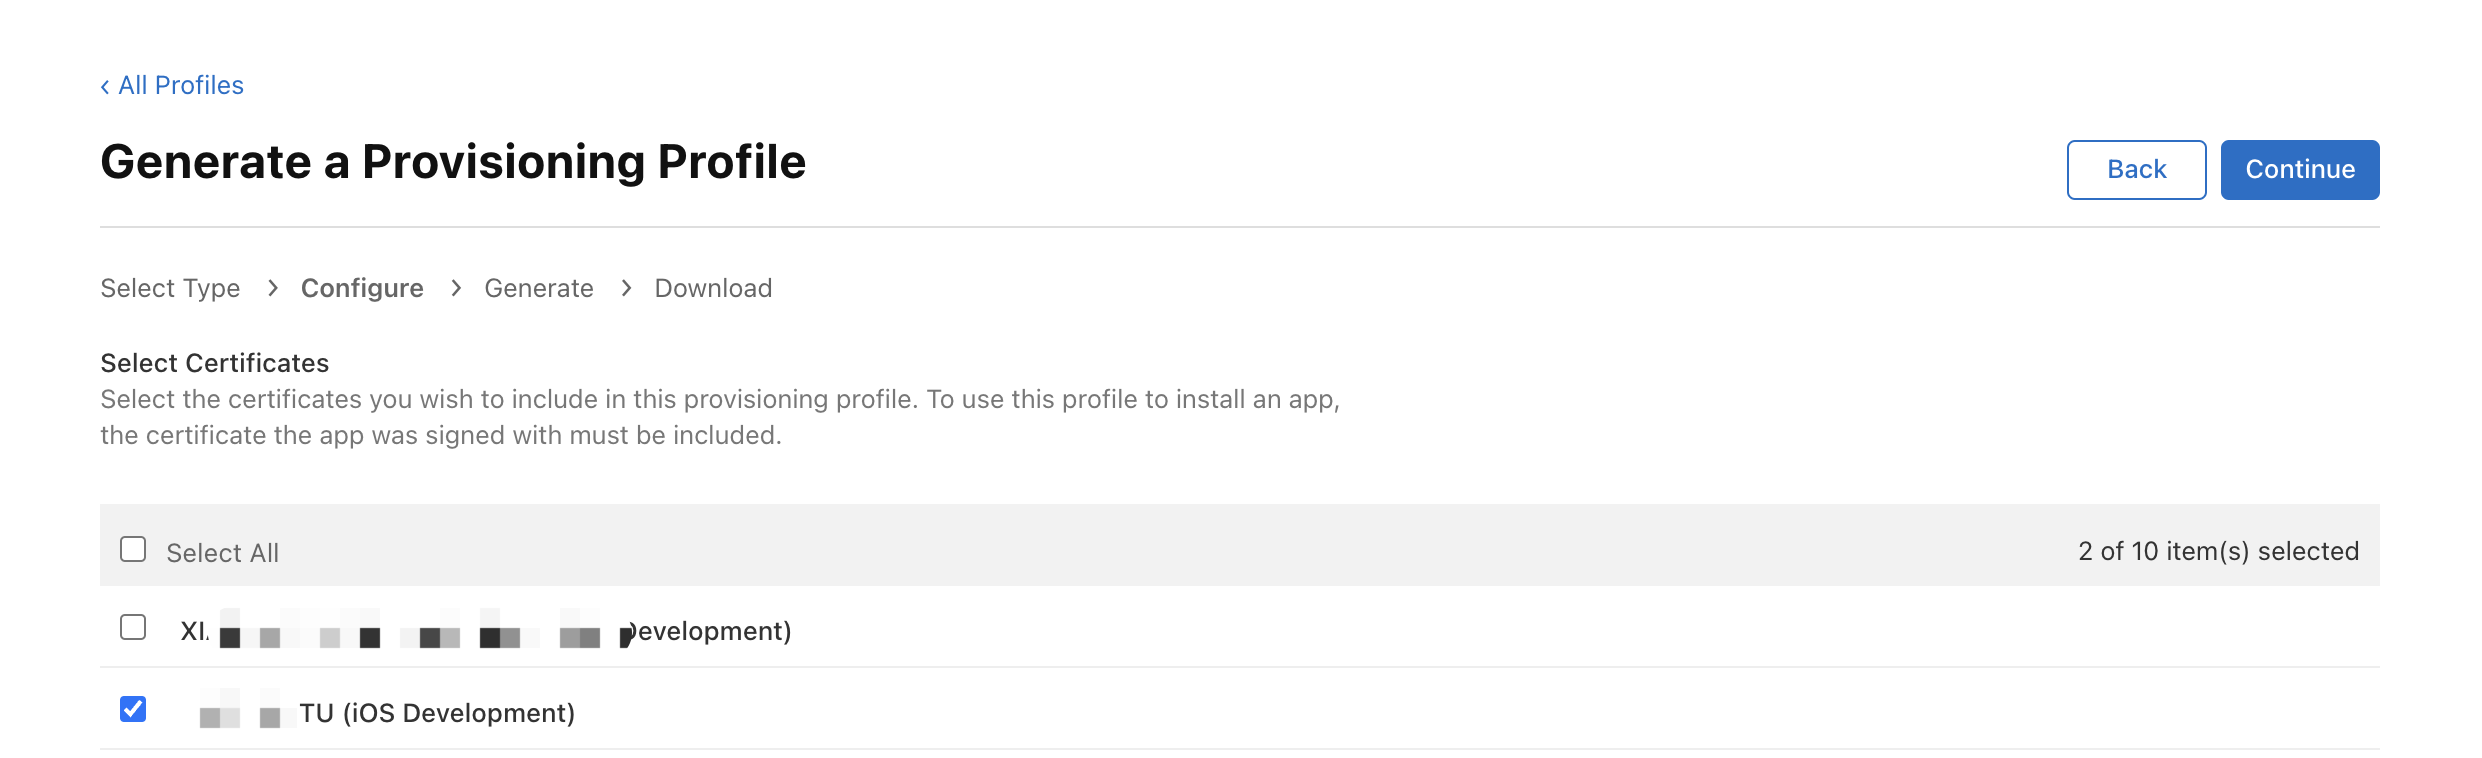Click the "2 of 10 item(s) selected" counter

(2218, 552)
